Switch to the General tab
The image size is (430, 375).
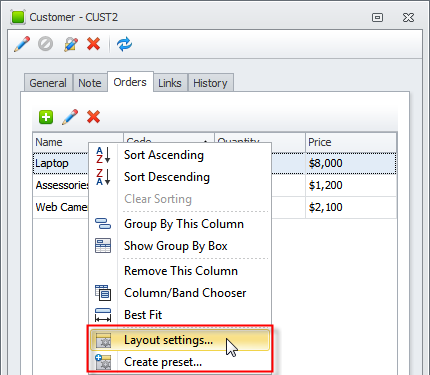click(x=48, y=83)
